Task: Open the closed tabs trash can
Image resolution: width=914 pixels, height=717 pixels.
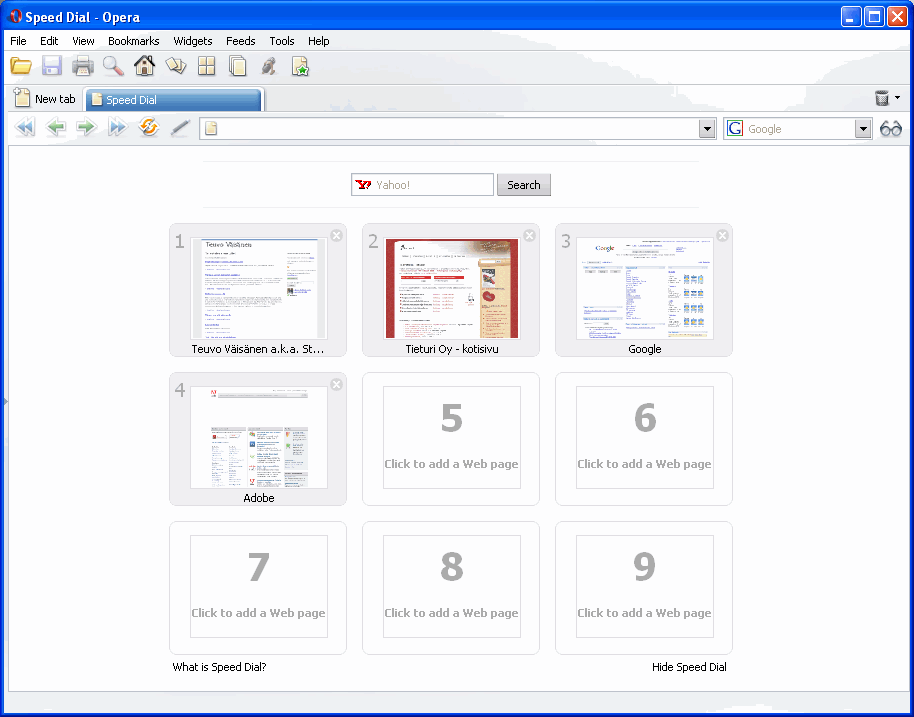Action: coord(882,98)
